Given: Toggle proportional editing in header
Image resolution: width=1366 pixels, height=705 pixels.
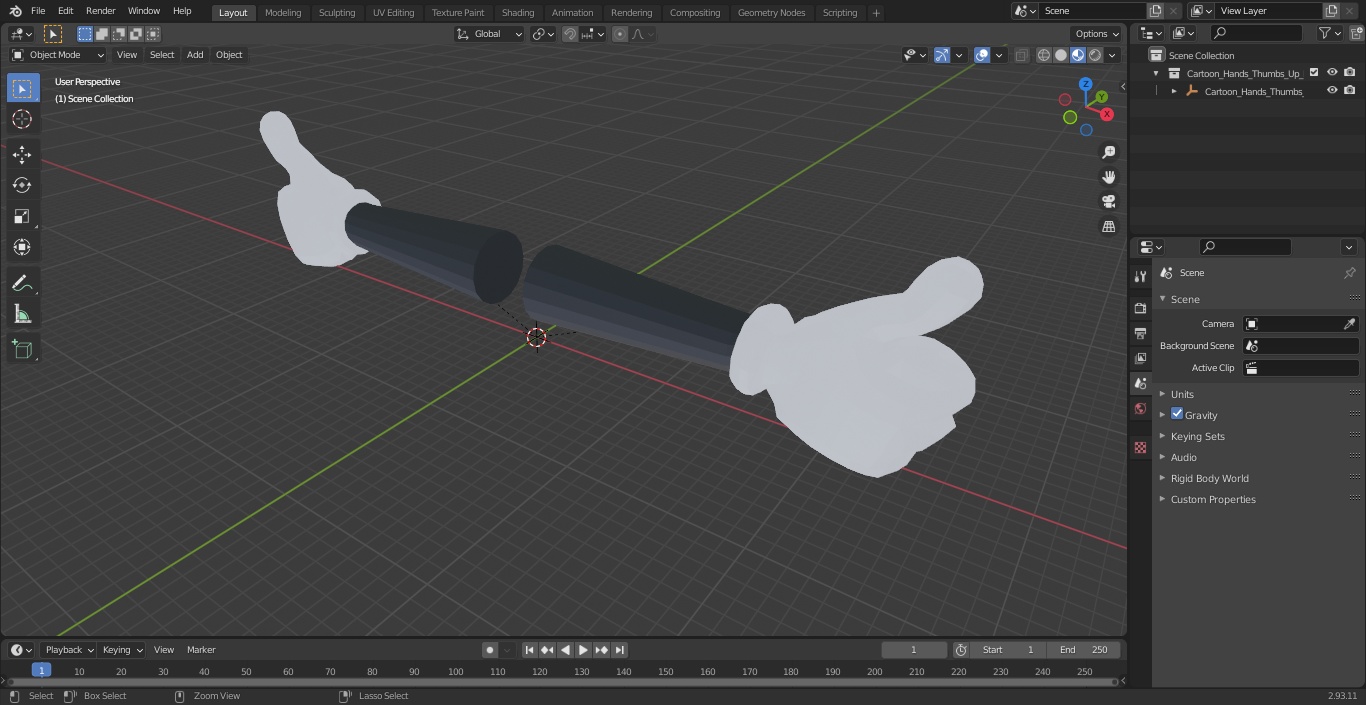Looking at the screenshot, I should 620,34.
